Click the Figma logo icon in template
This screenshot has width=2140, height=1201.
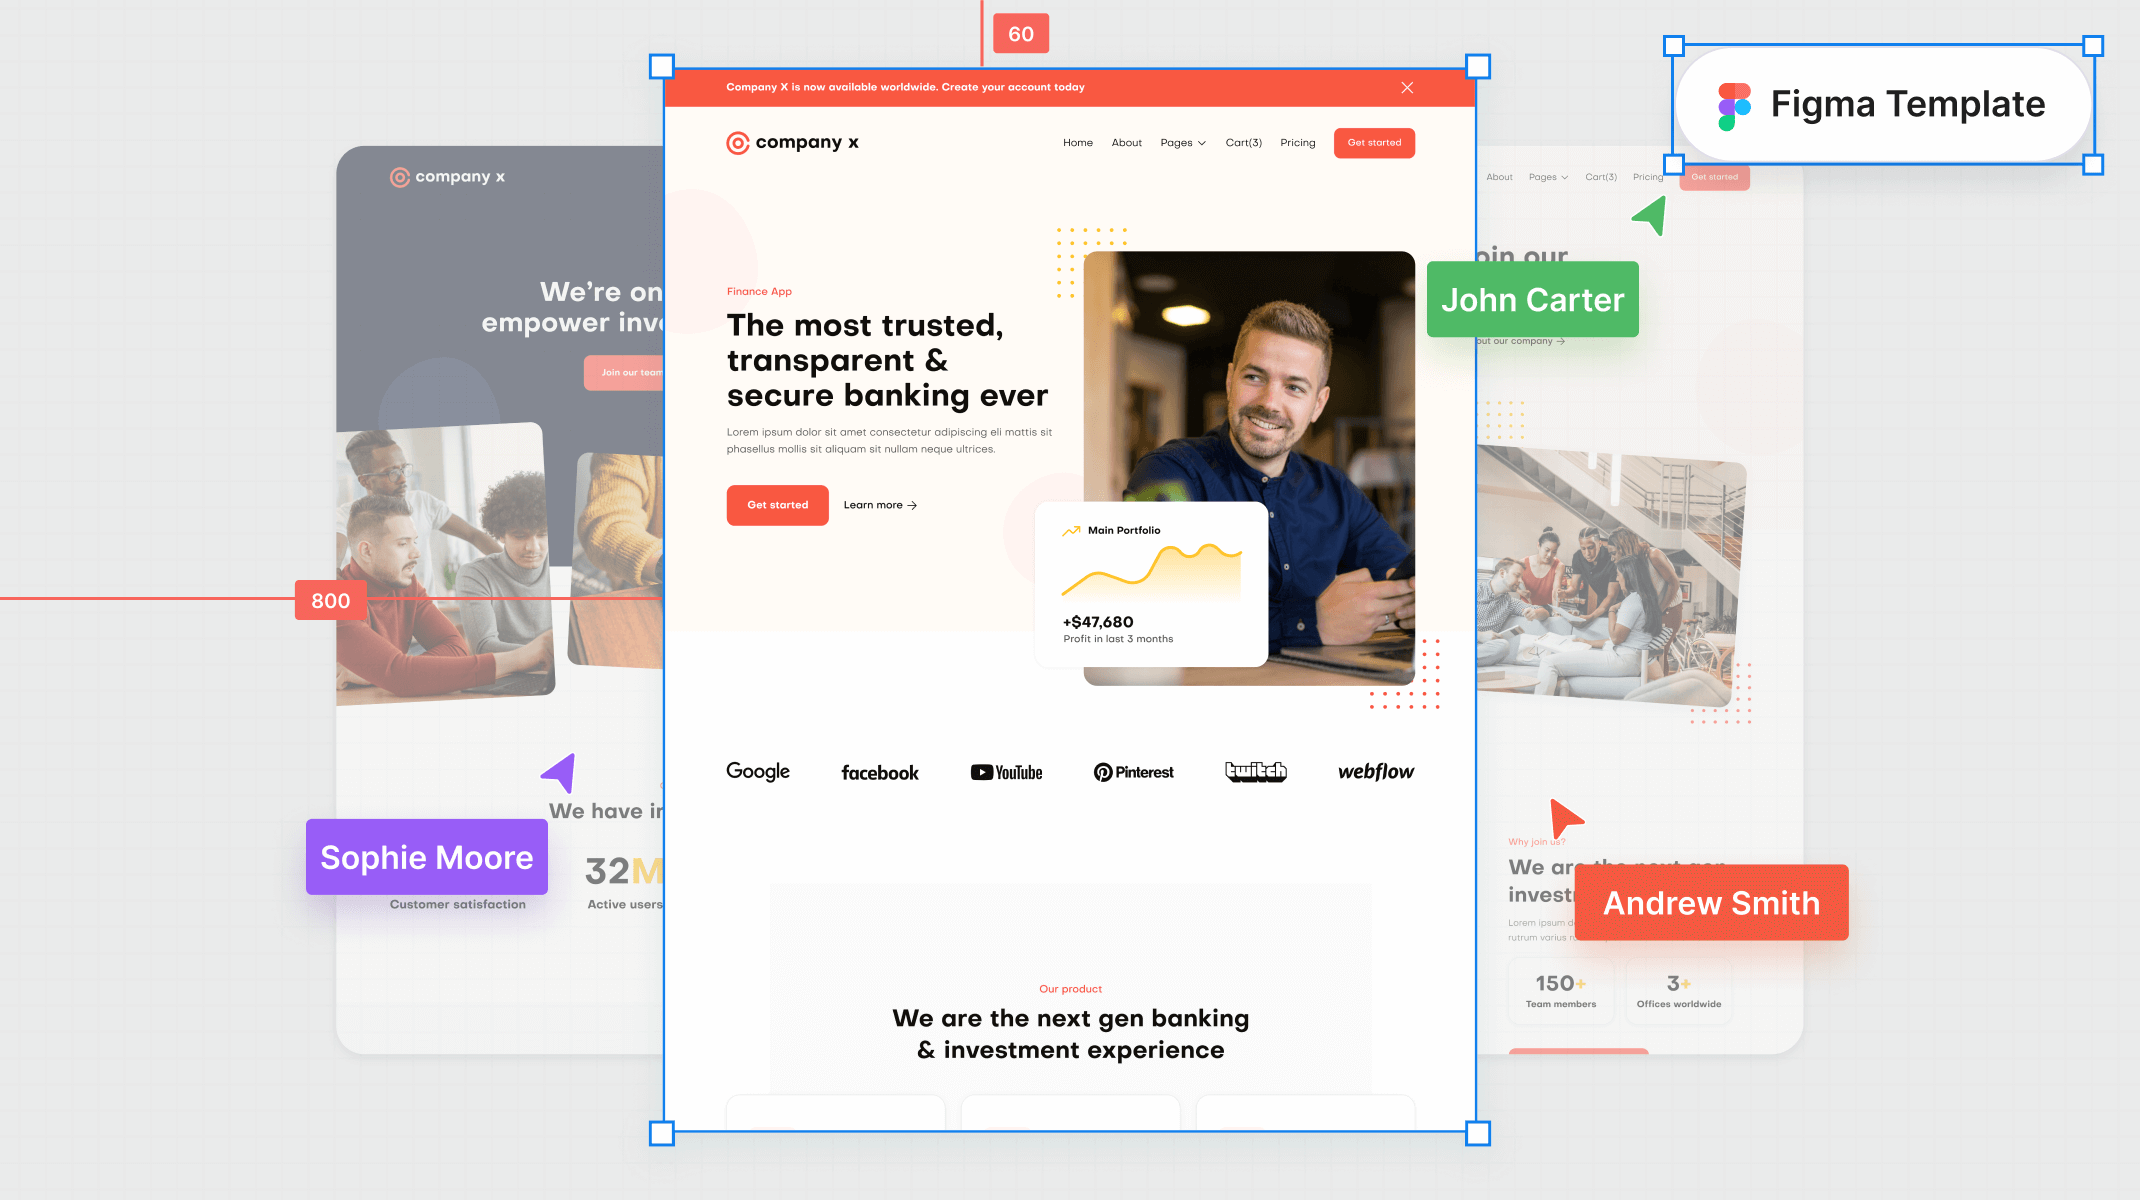point(1731,103)
